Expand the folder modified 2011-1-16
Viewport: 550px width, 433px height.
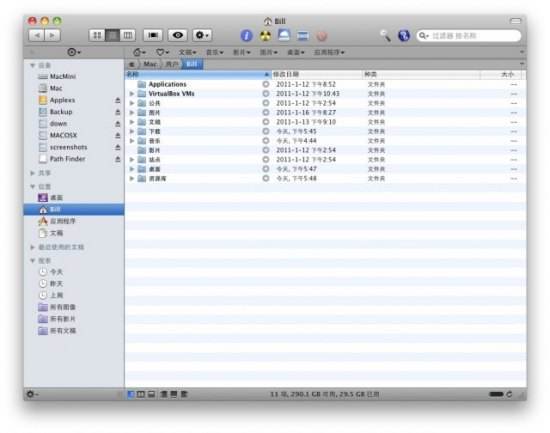[132, 113]
